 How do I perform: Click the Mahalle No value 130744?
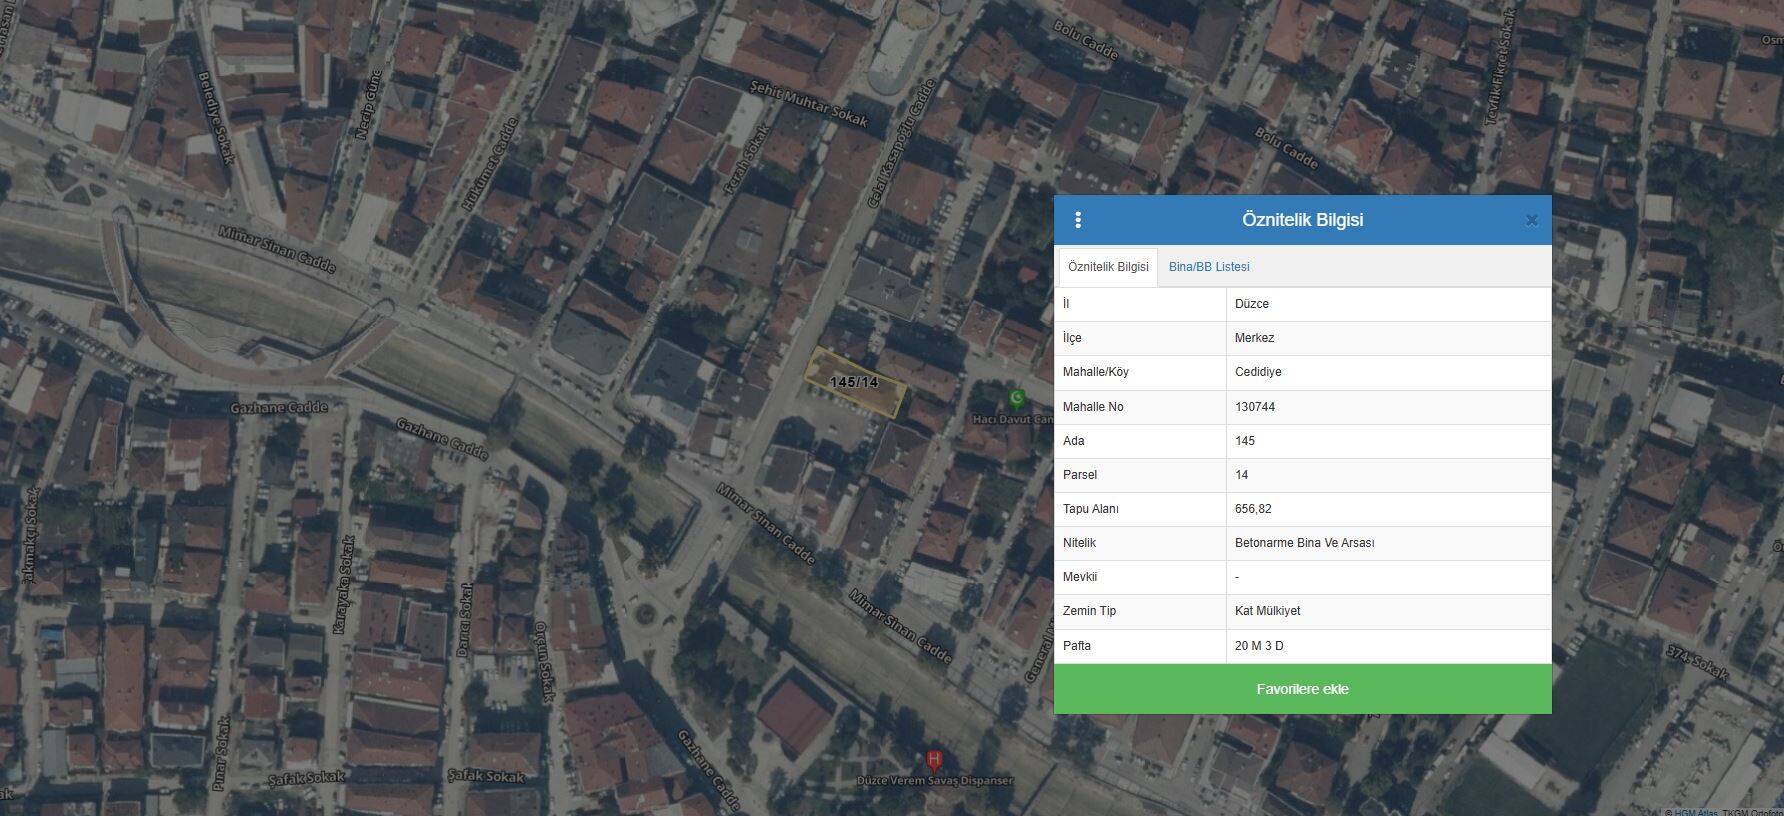click(1255, 407)
